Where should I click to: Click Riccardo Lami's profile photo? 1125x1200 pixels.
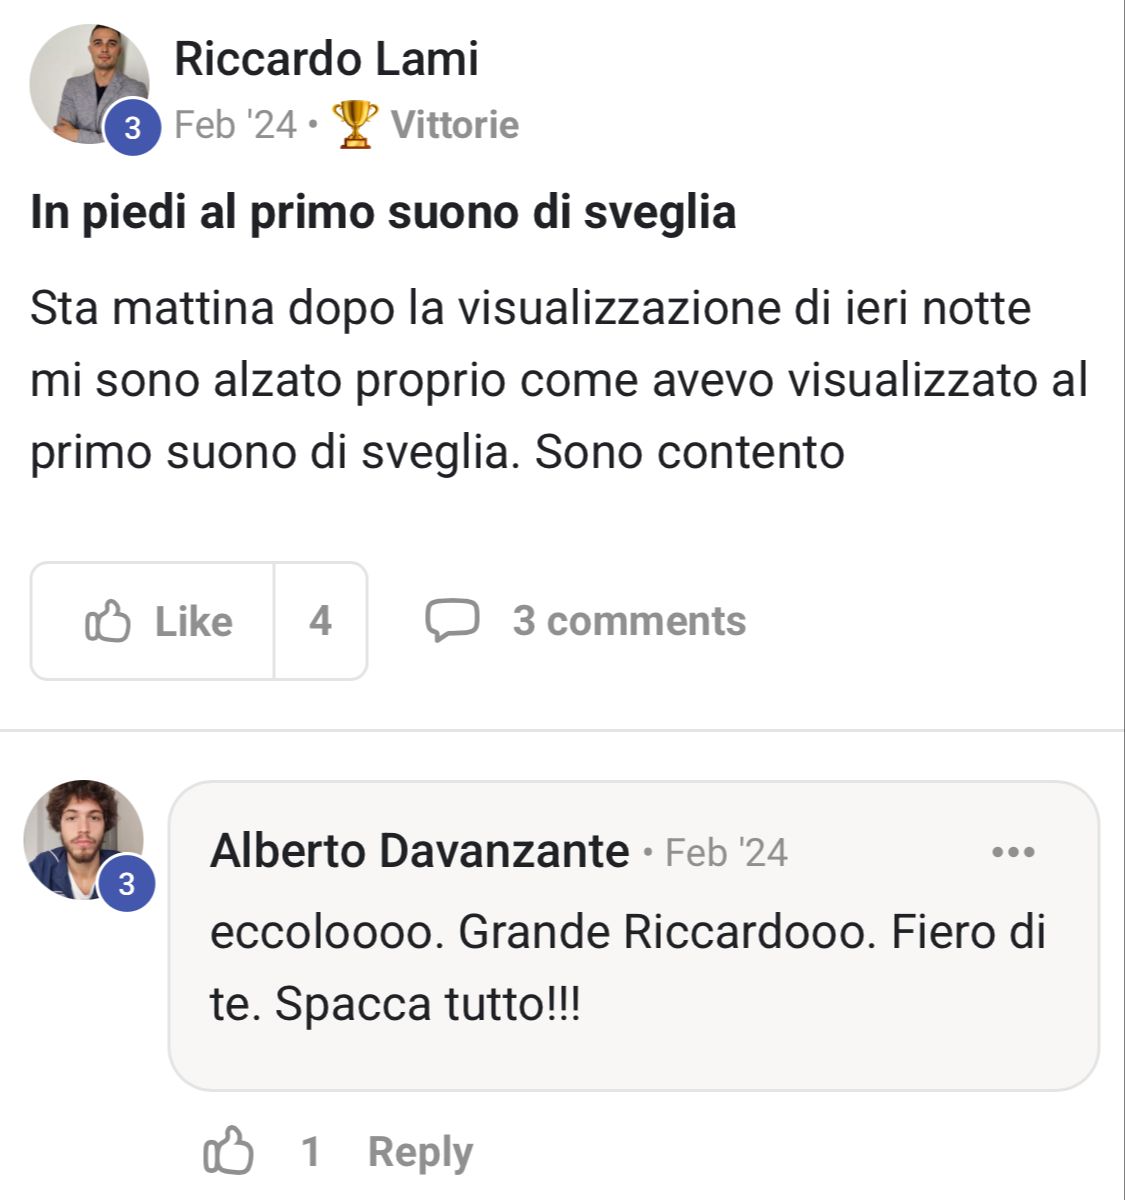(88, 84)
